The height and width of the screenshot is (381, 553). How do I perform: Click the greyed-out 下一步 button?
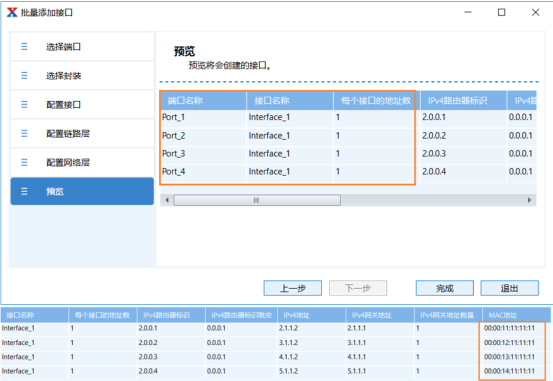coord(358,288)
